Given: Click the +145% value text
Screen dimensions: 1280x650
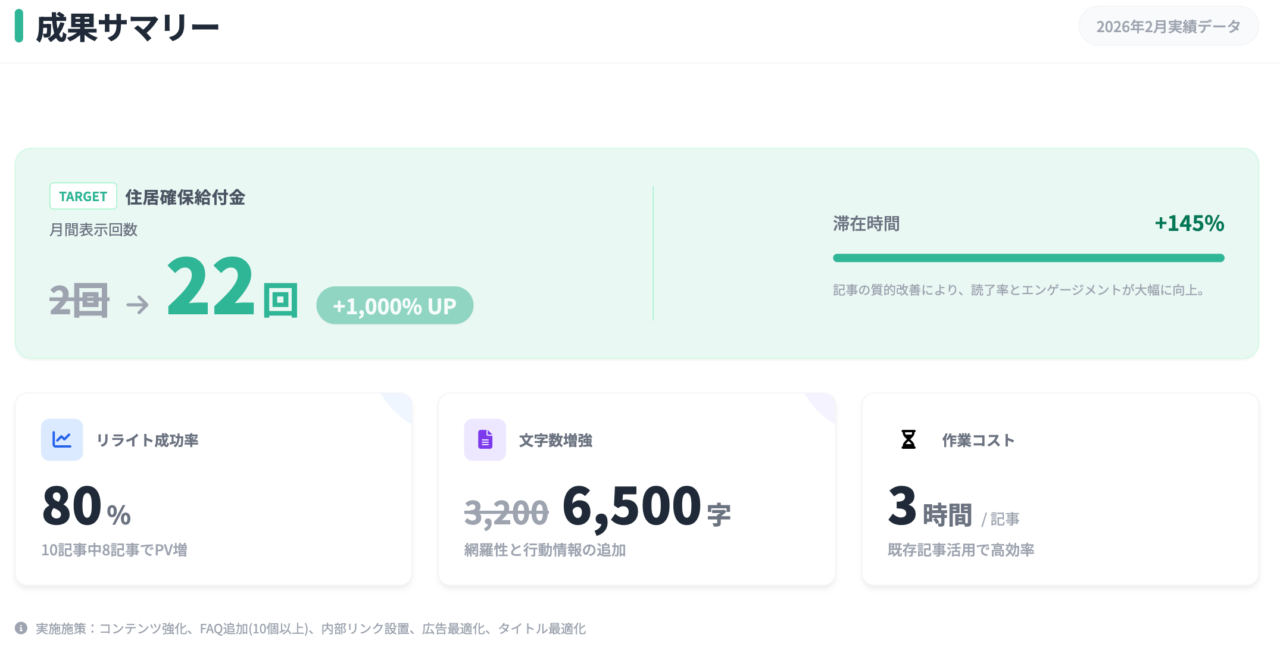Looking at the screenshot, I should point(1189,223).
